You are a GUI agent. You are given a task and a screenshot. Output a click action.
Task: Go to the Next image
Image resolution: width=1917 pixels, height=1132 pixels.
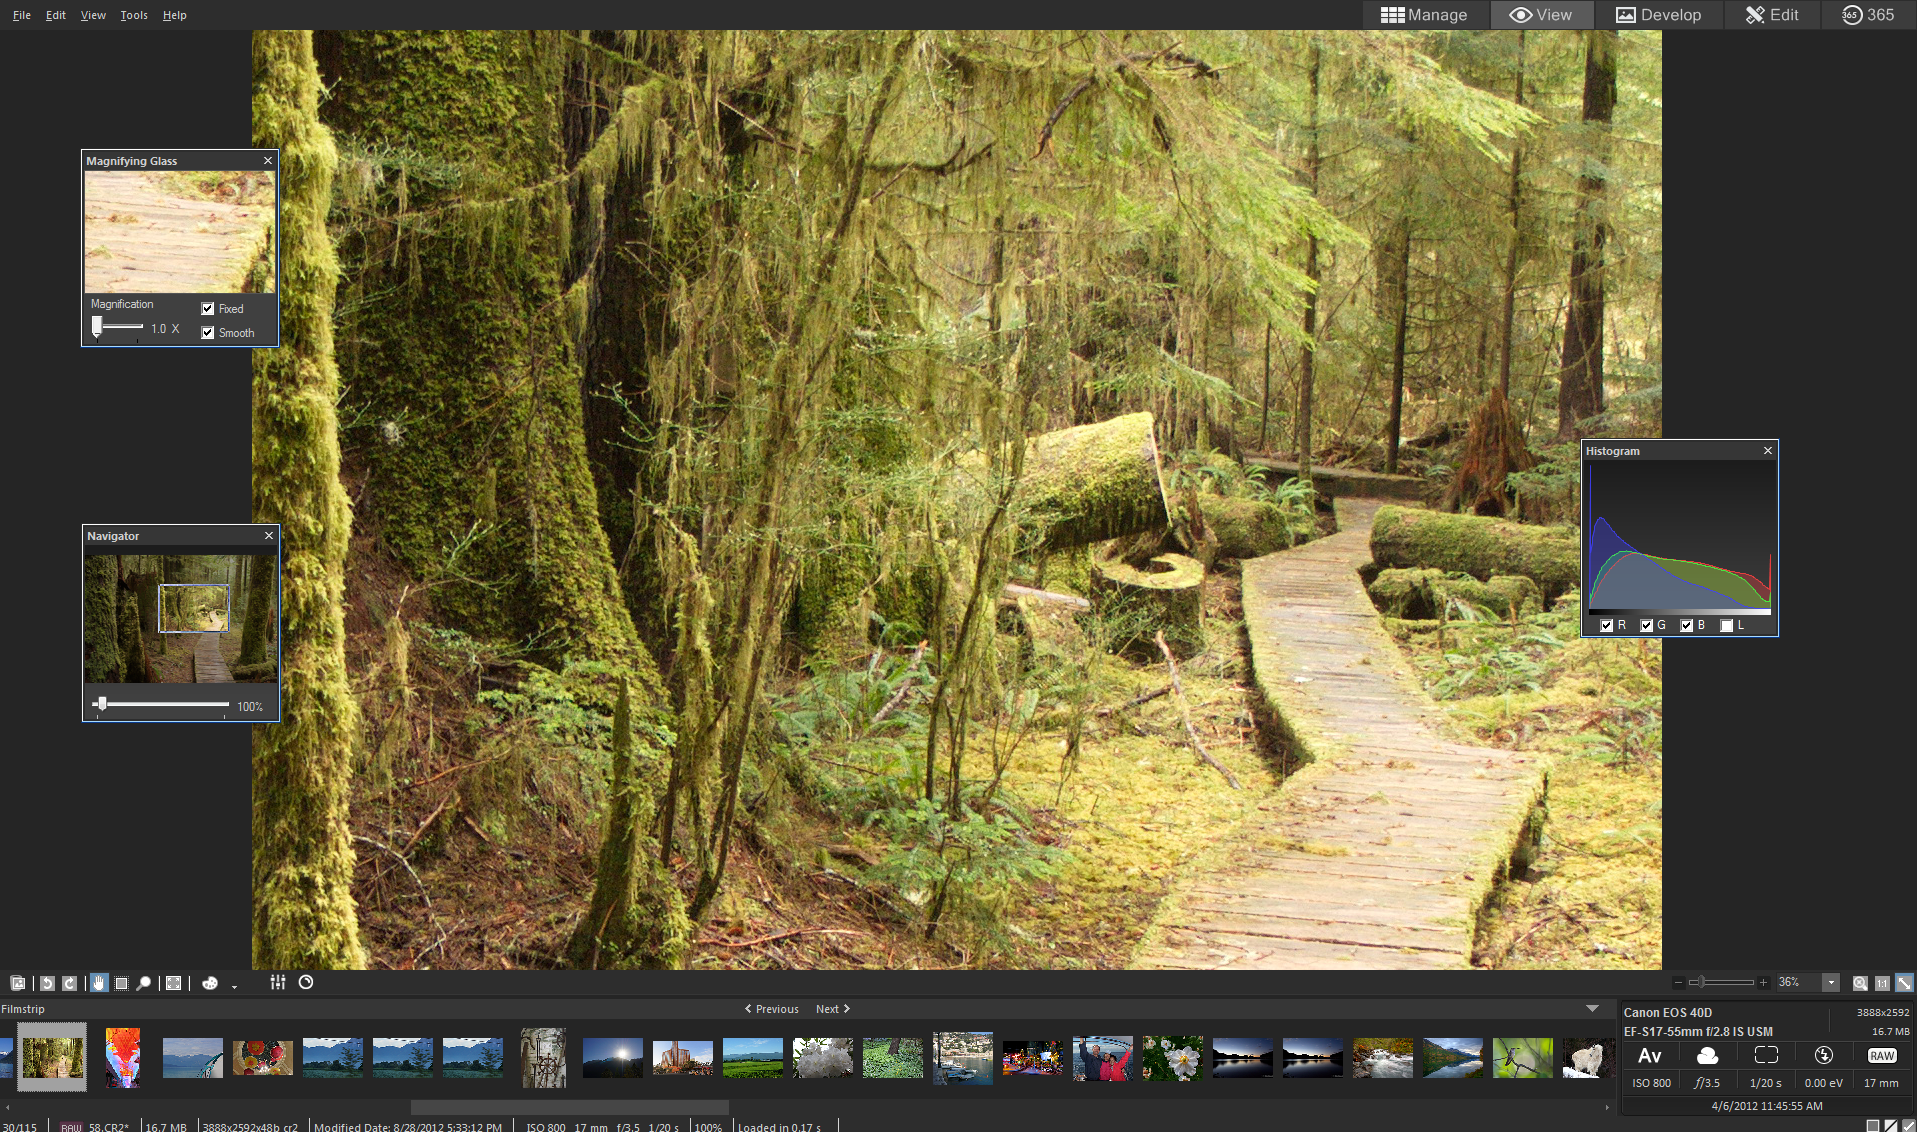[832, 1009]
